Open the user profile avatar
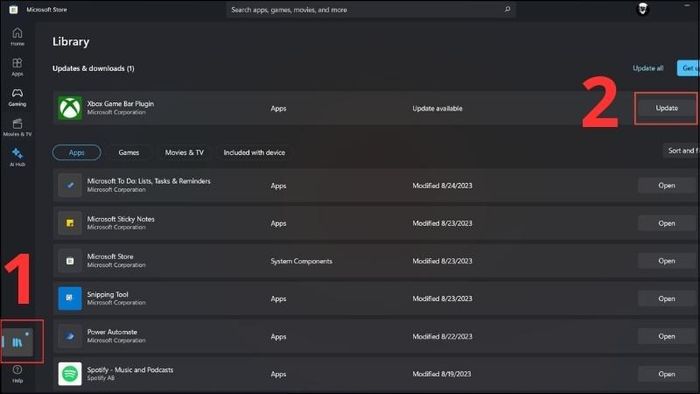 642,9
